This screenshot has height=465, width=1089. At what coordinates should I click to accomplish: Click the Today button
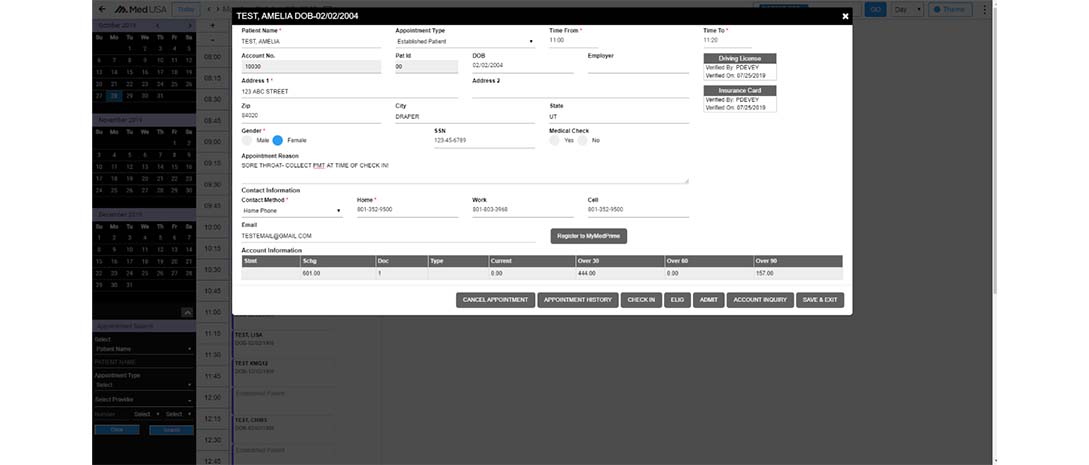point(185,9)
